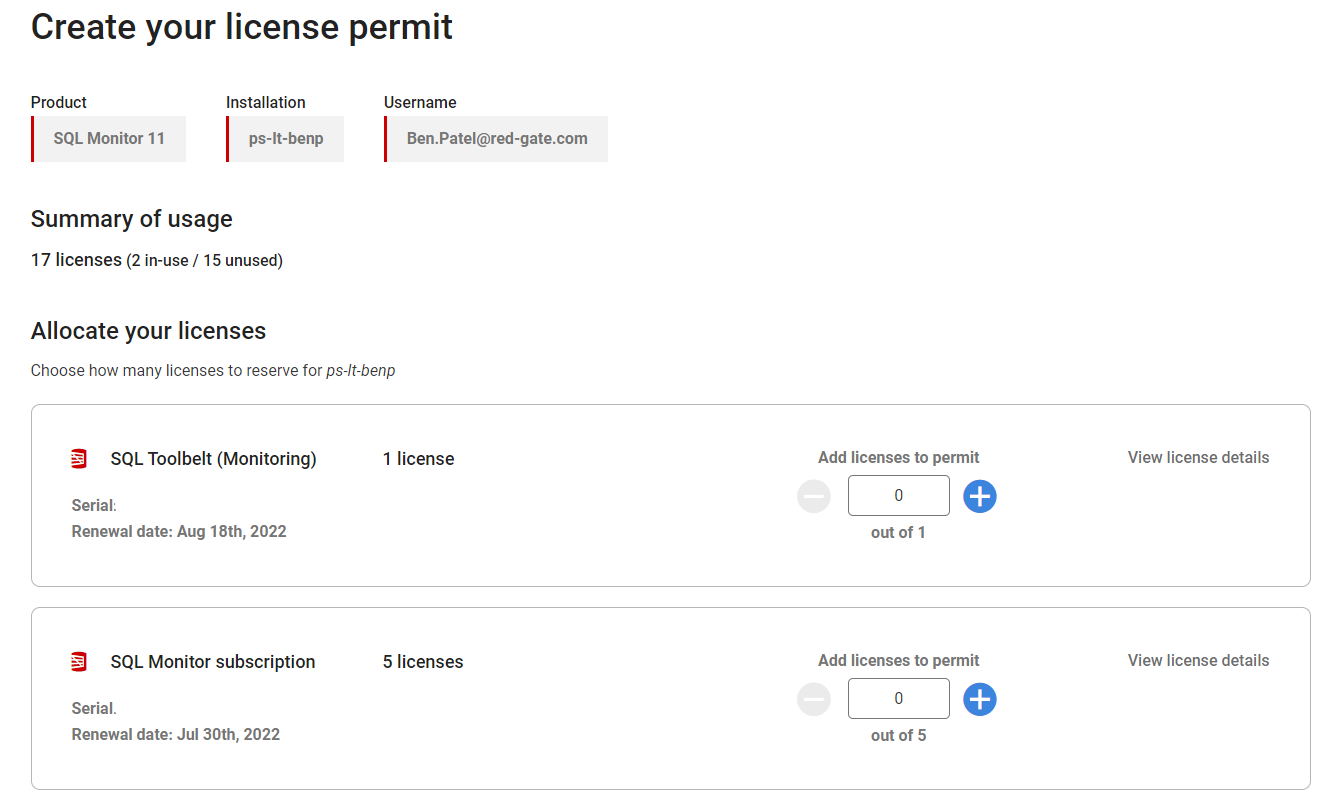1340x803 pixels.
Task: Click the 'out of 5' label
Action: (x=898, y=736)
